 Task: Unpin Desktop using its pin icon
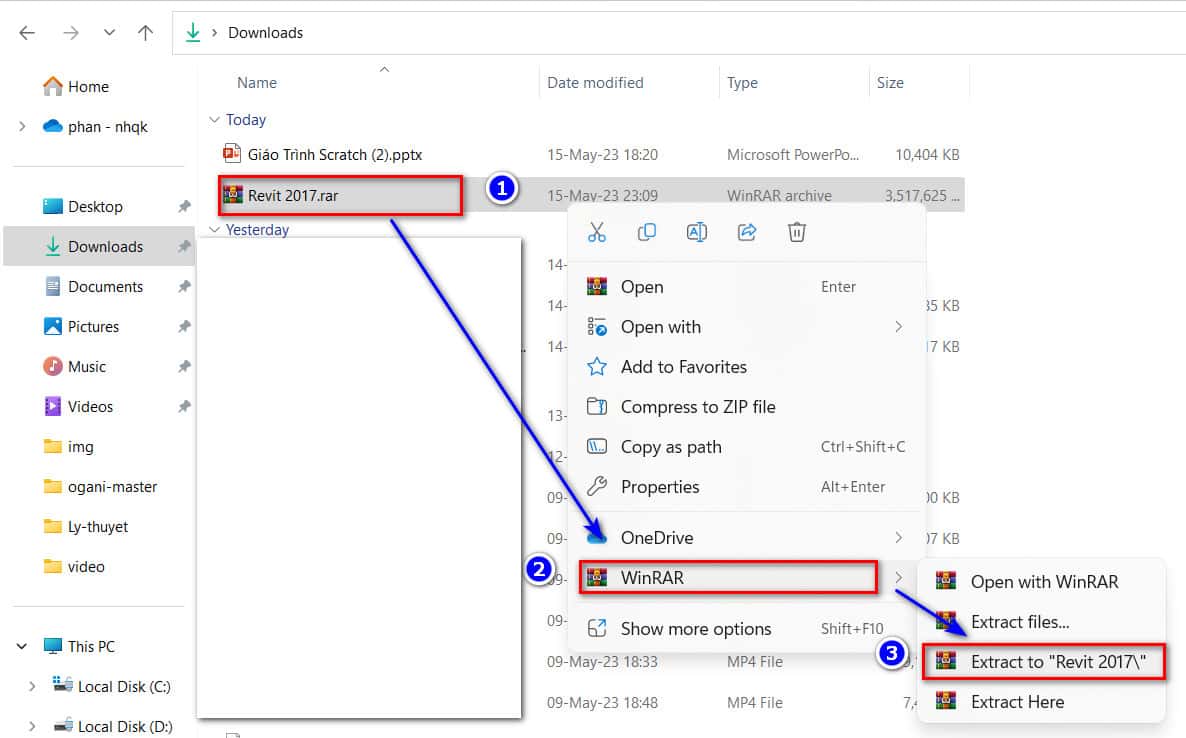click(x=184, y=206)
